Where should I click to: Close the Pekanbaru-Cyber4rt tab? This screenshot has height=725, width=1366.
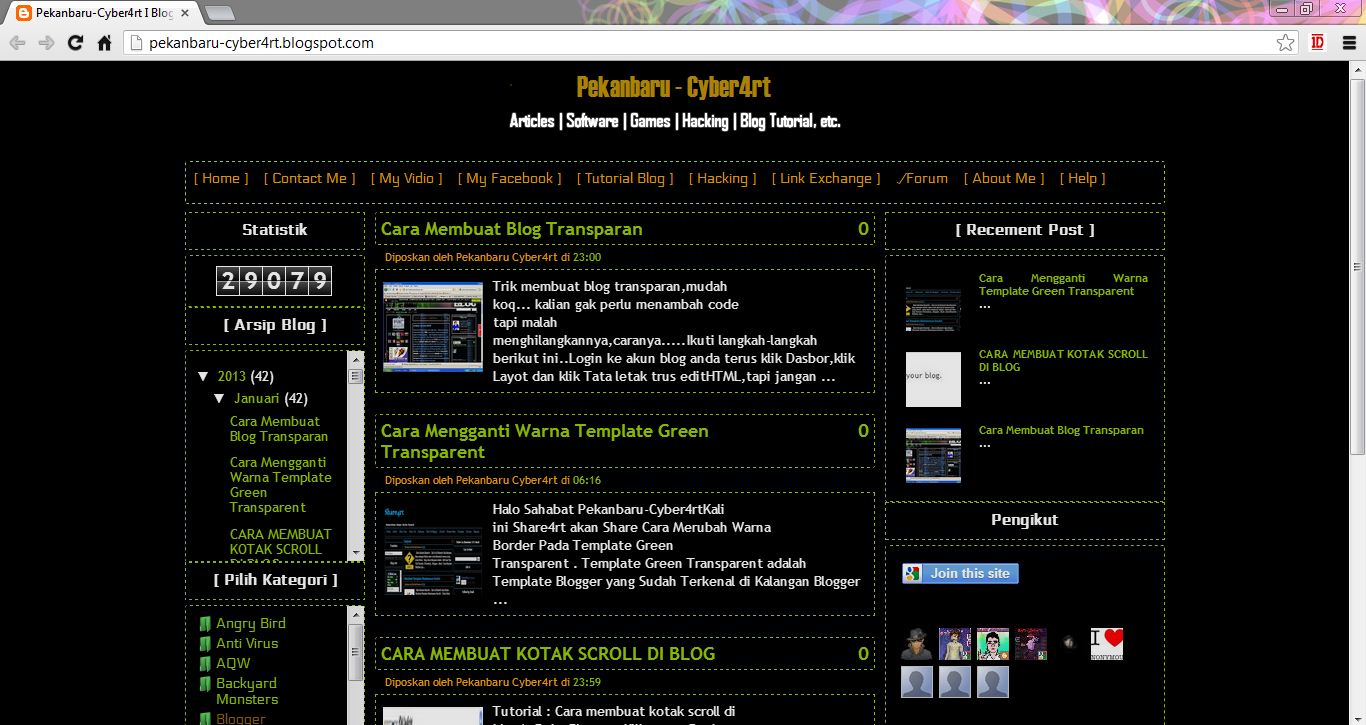[185, 14]
